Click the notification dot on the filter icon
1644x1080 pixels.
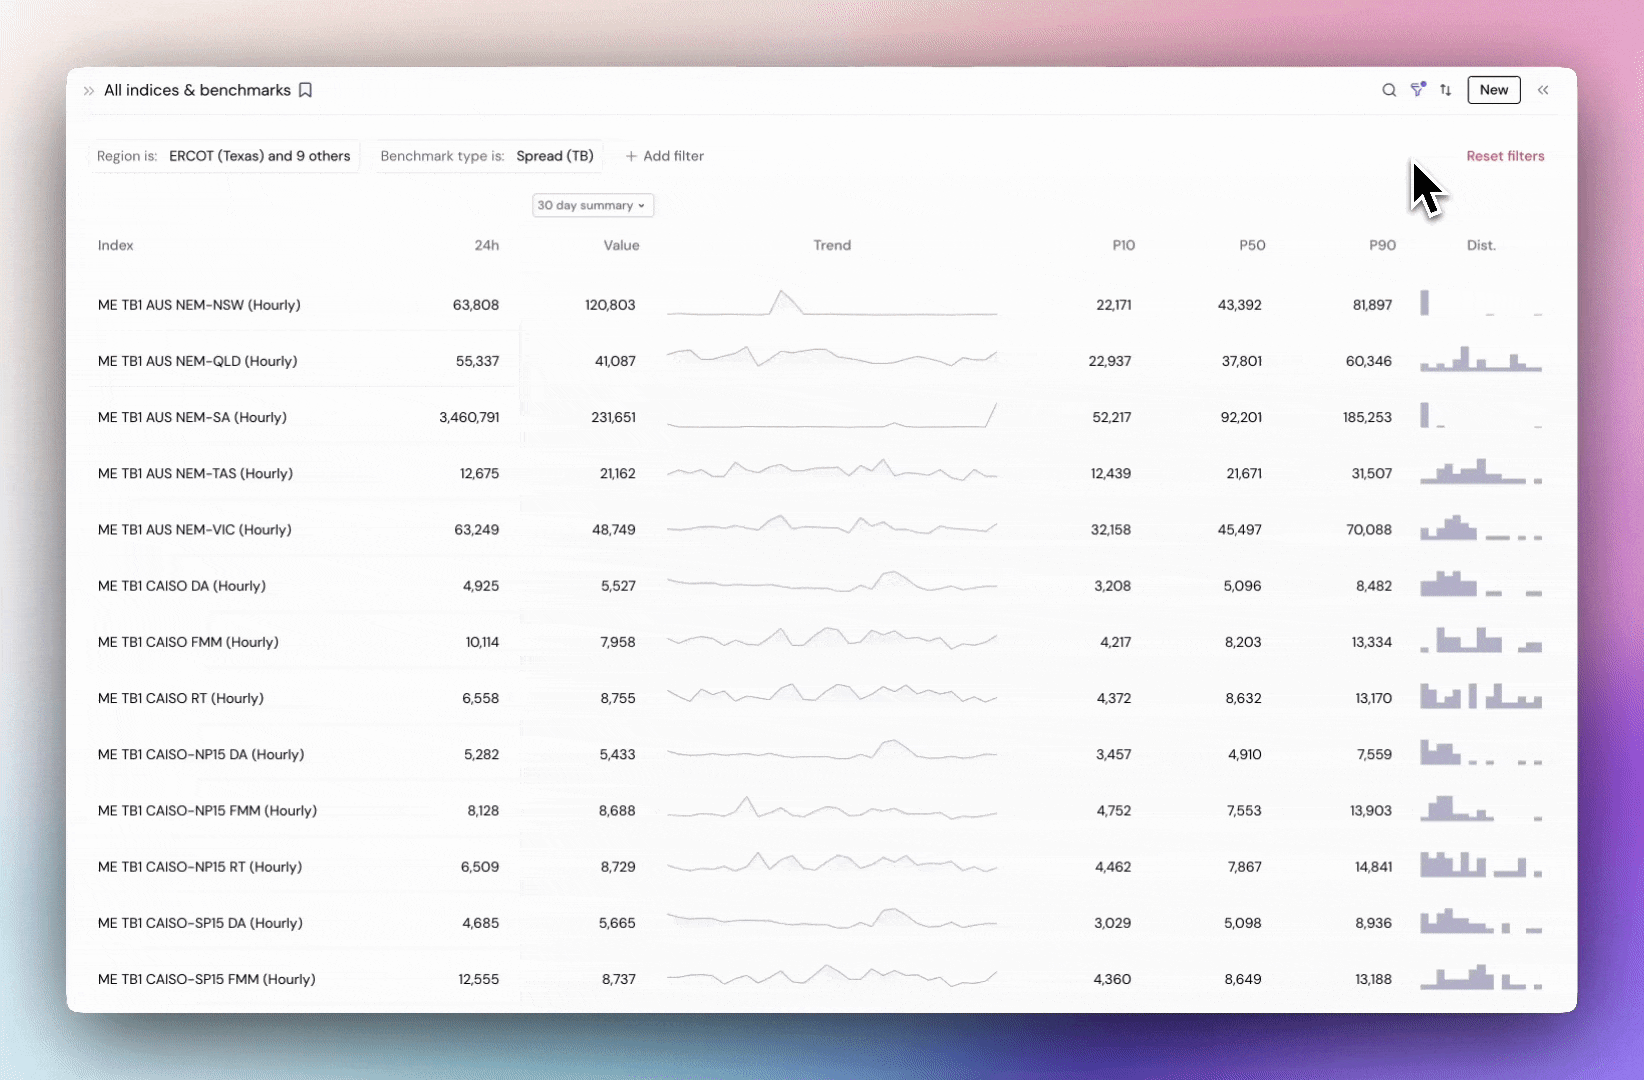pyautogui.click(x=1424, y=84)
